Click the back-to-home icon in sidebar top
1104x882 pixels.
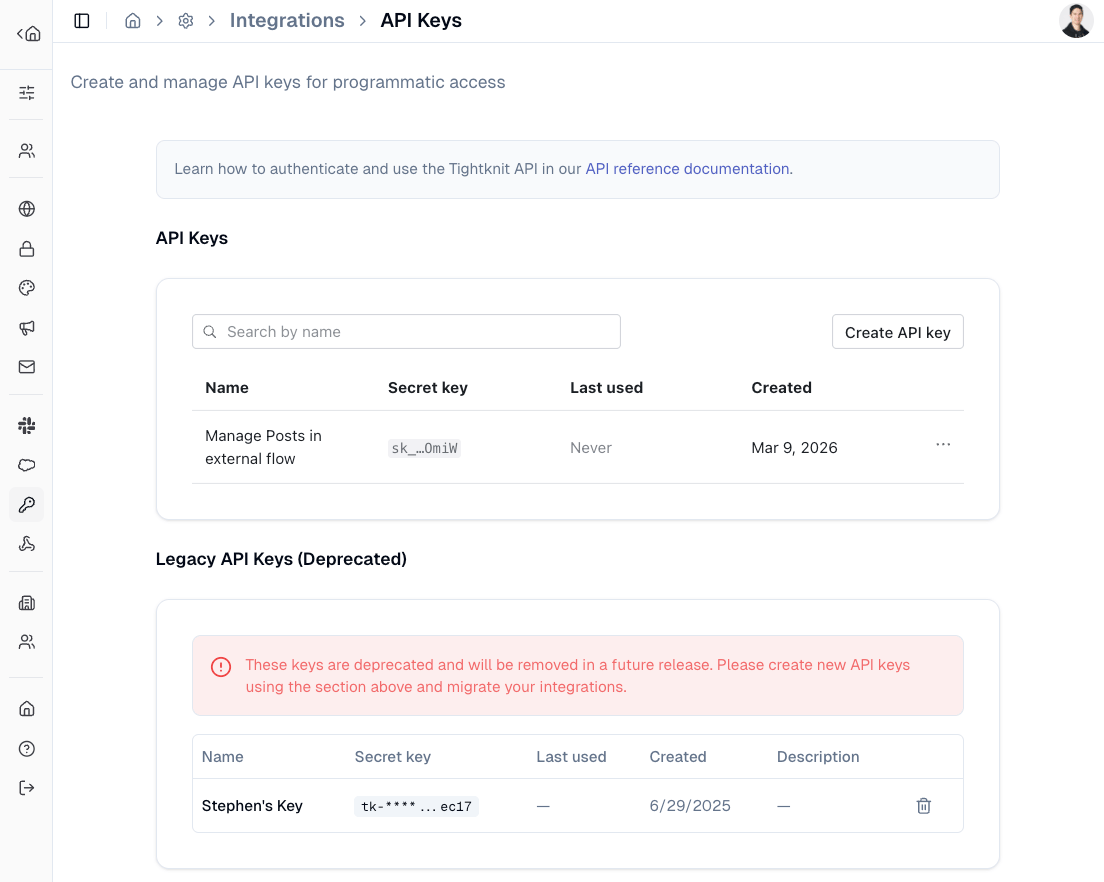click(29, 33)
